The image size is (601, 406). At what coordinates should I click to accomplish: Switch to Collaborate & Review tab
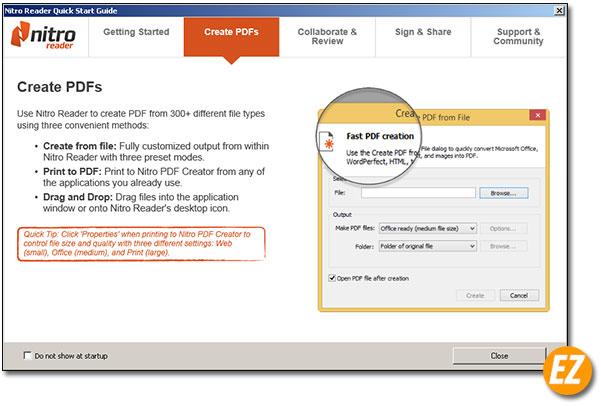327,37
